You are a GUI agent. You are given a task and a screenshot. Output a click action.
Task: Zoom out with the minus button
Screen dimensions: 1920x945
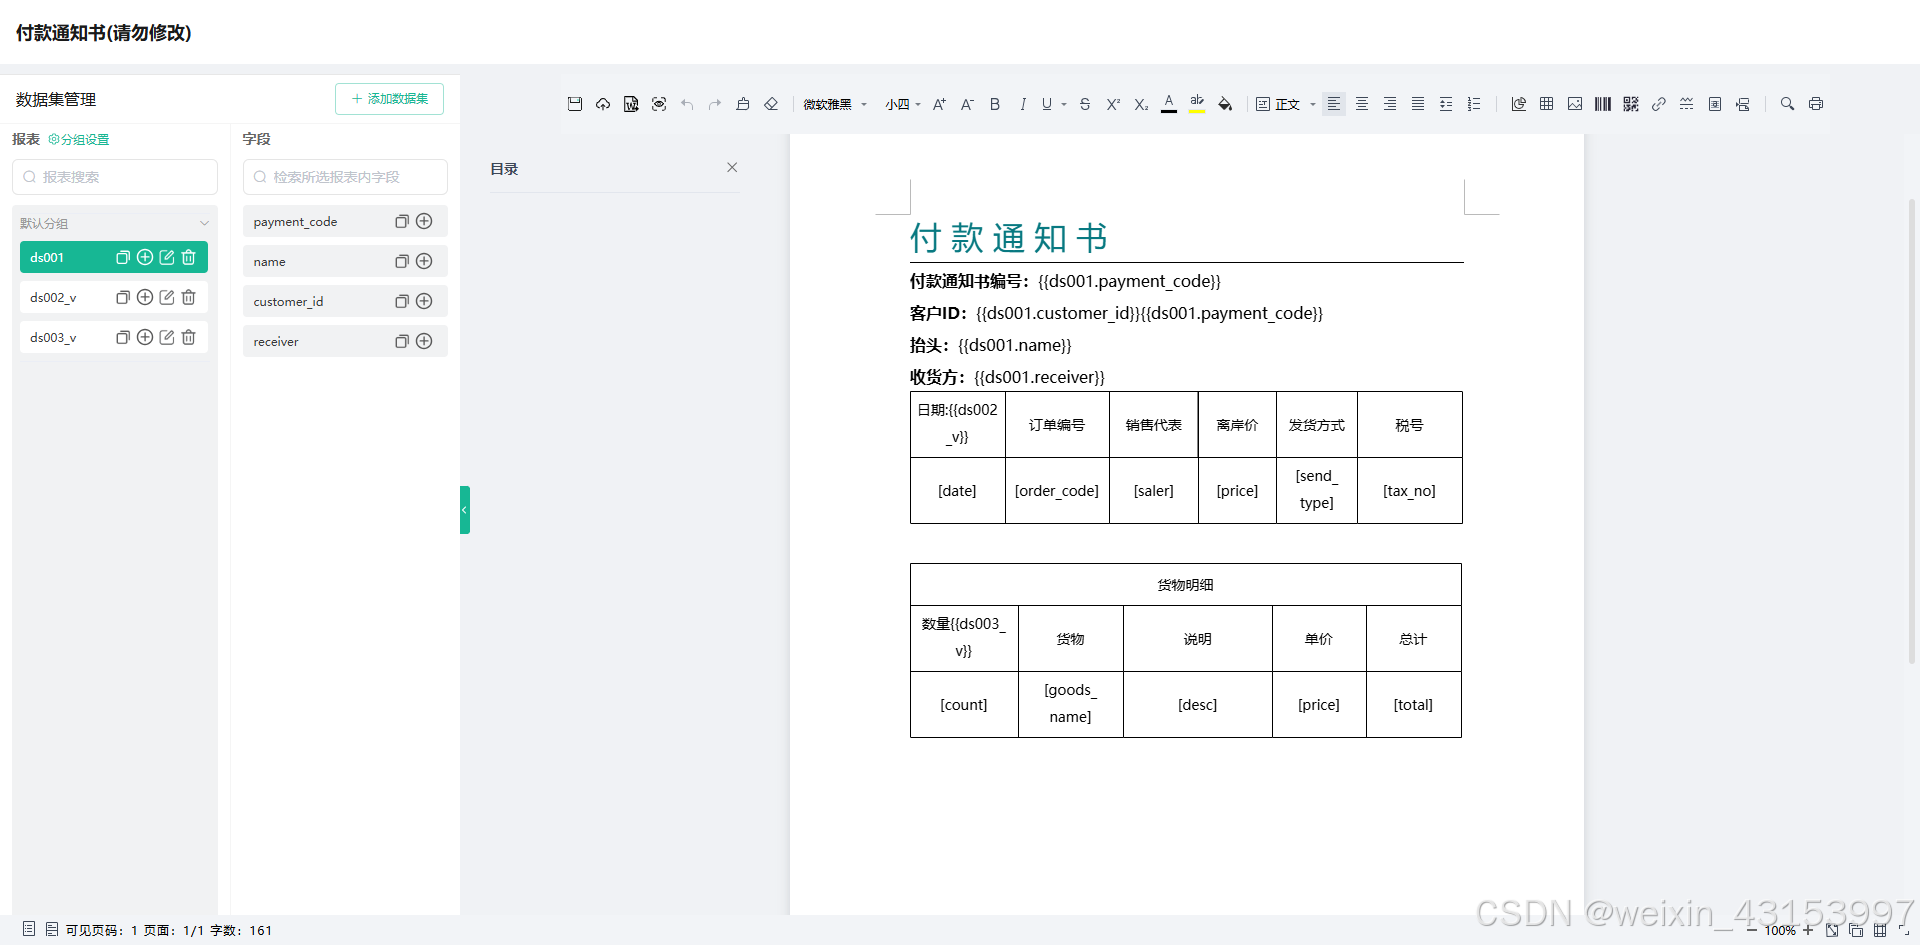[x=1751, y=931]
